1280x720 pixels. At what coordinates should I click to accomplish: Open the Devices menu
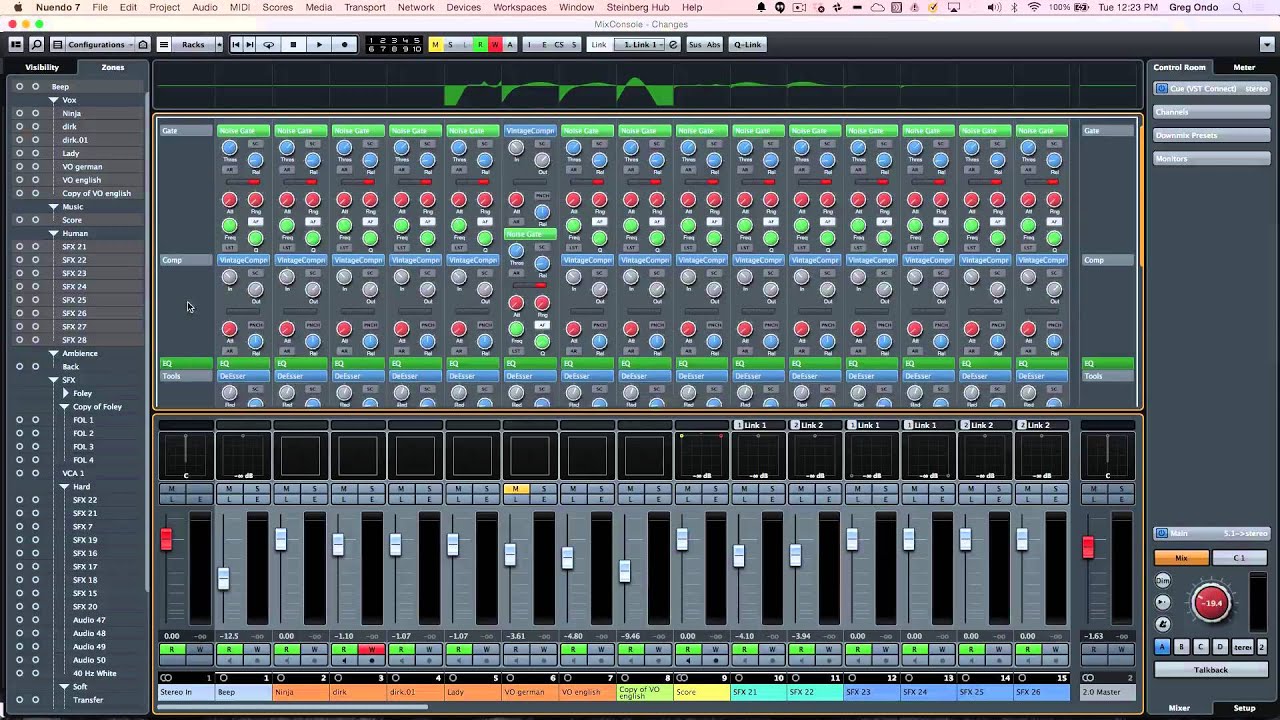463,7
